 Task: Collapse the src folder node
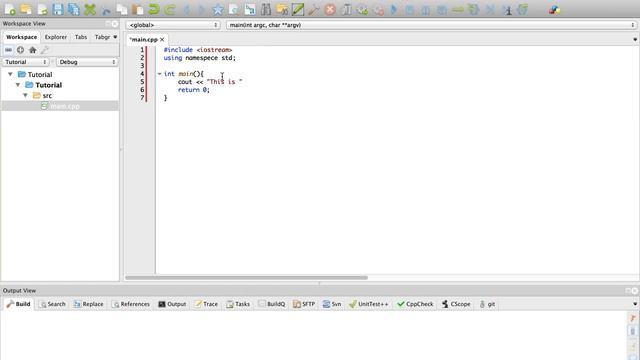(25, 96)
